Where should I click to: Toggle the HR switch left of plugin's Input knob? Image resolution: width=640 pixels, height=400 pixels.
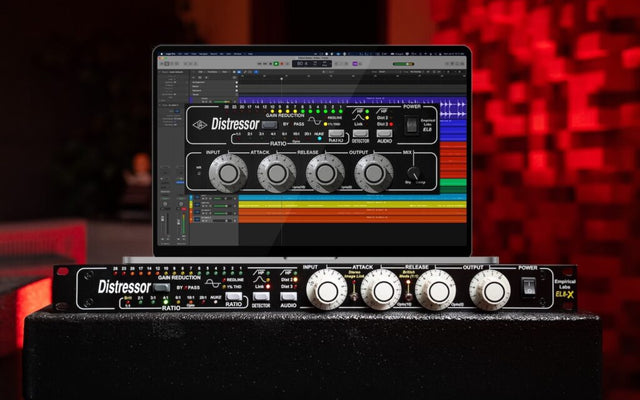(x=199, y=173)
